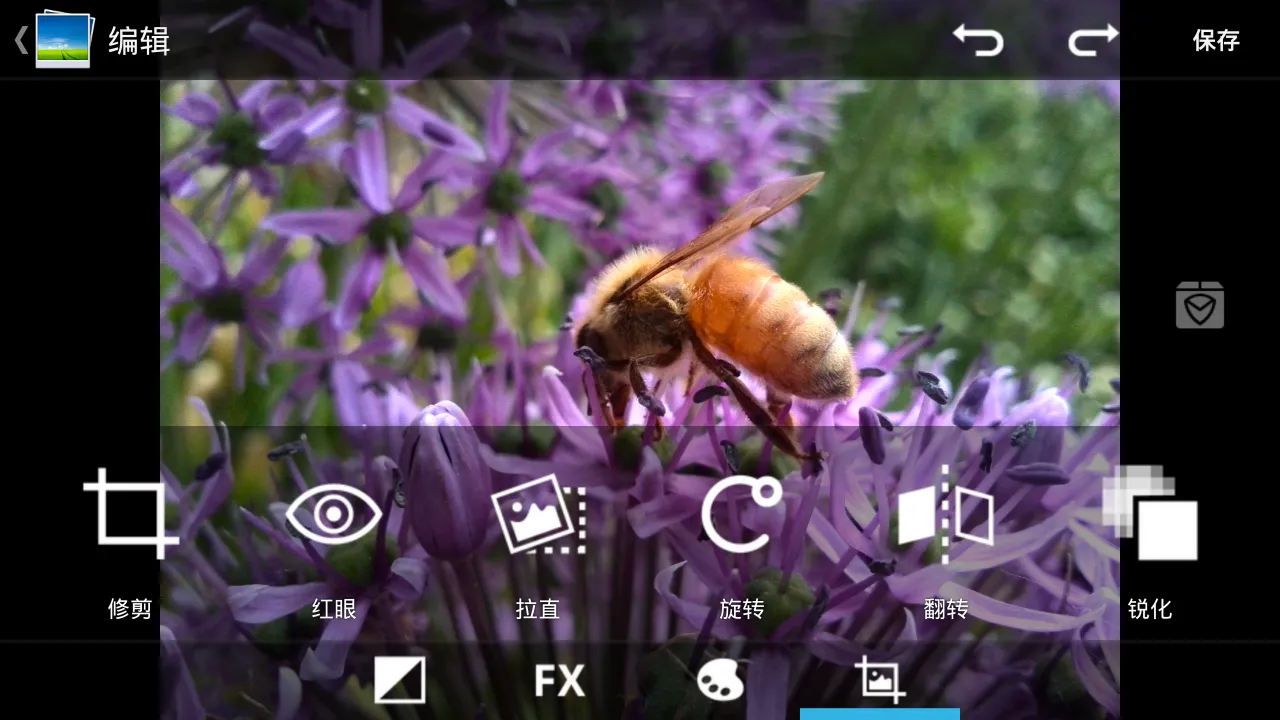Tap the 修剪 label
Screen dimensions: 1280x720
click(130, 608)
